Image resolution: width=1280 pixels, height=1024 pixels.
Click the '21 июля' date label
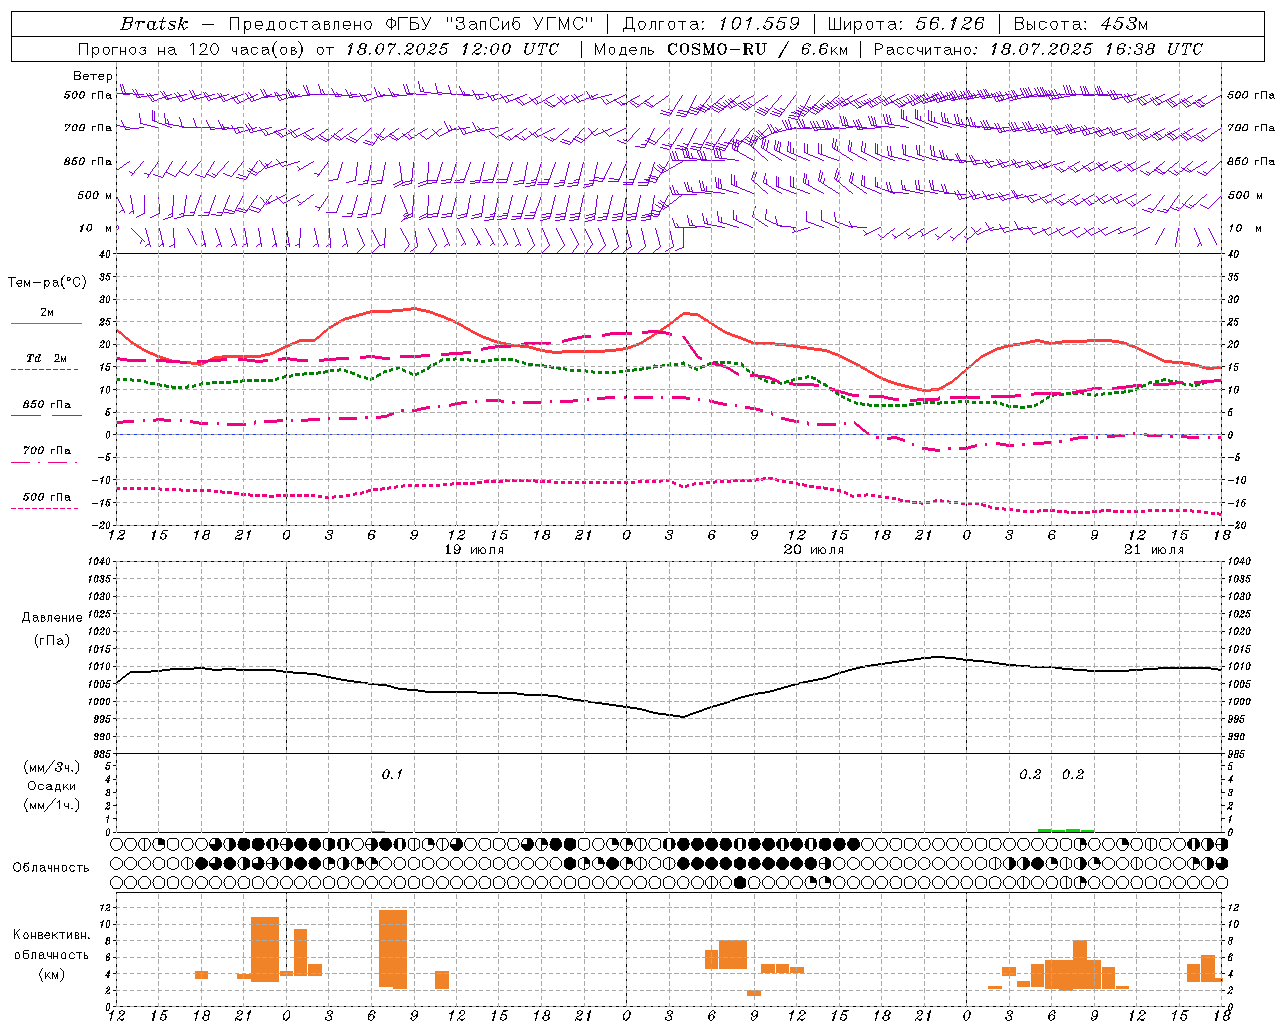tap(1154, 550)
